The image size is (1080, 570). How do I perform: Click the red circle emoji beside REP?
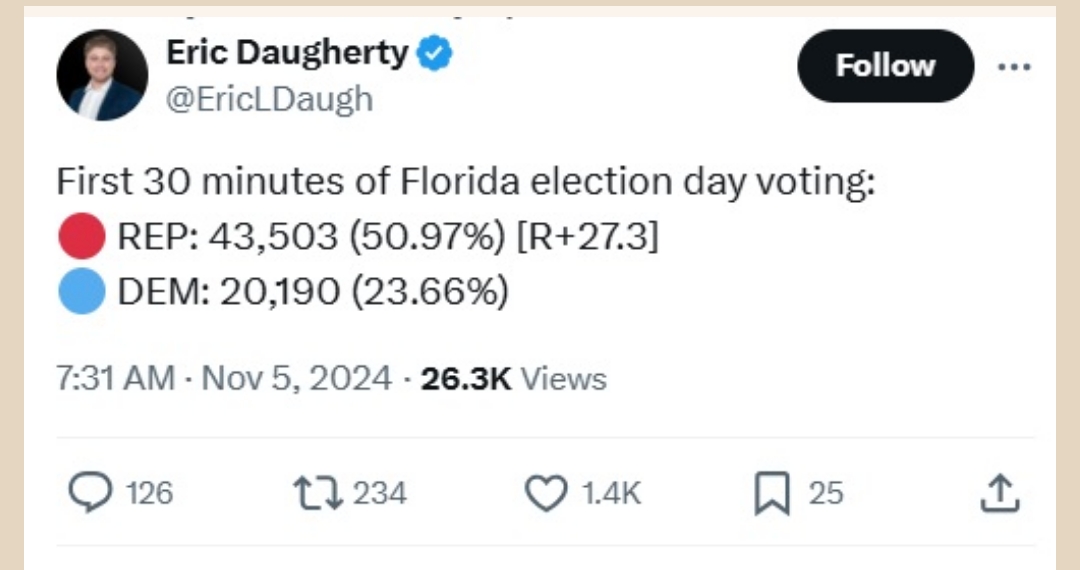(82, 239)
